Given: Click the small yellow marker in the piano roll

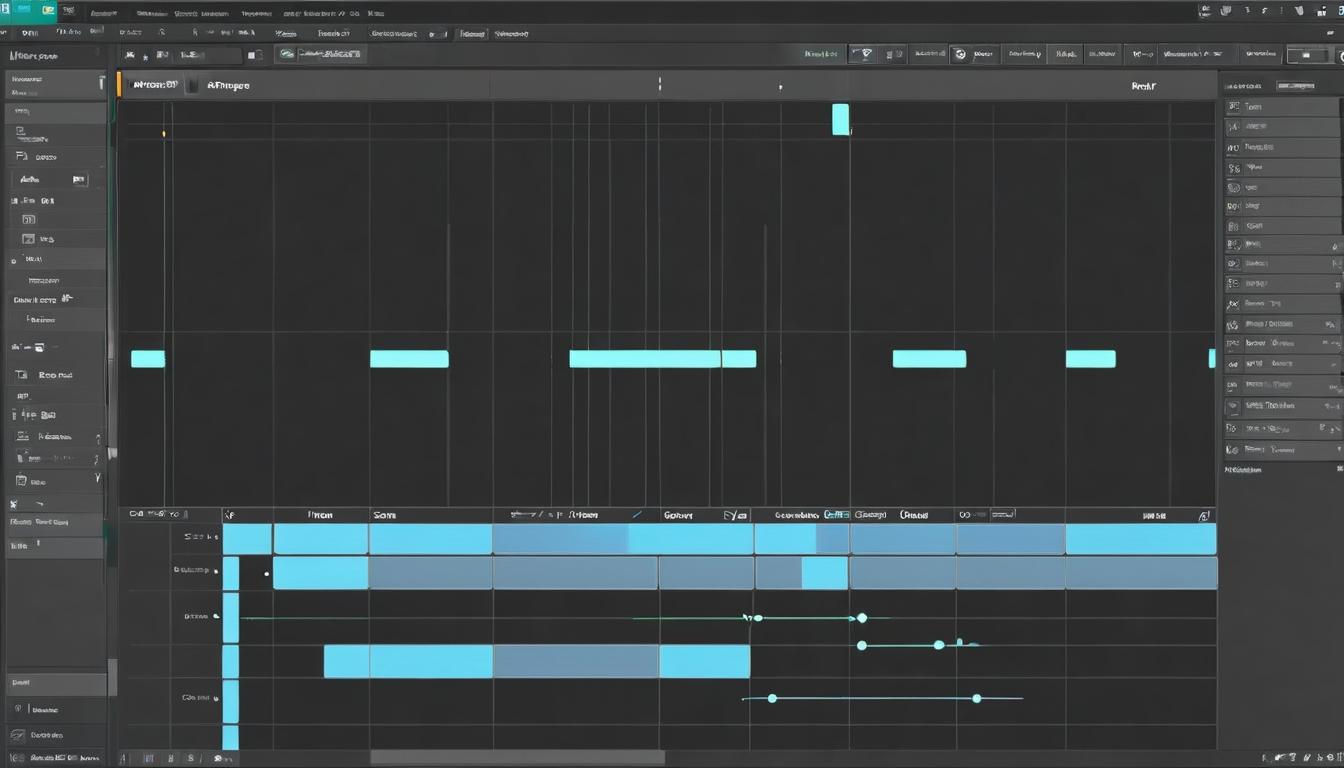Looking at the screenshot, I should point(164,133).
